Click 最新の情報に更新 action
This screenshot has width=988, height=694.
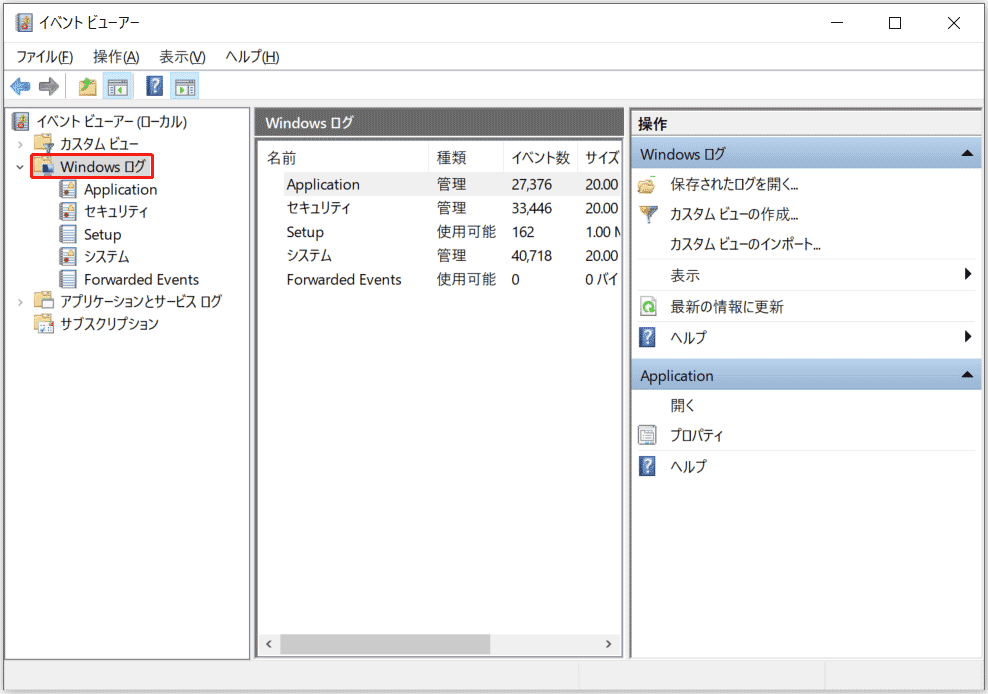(x=727, y=307)
